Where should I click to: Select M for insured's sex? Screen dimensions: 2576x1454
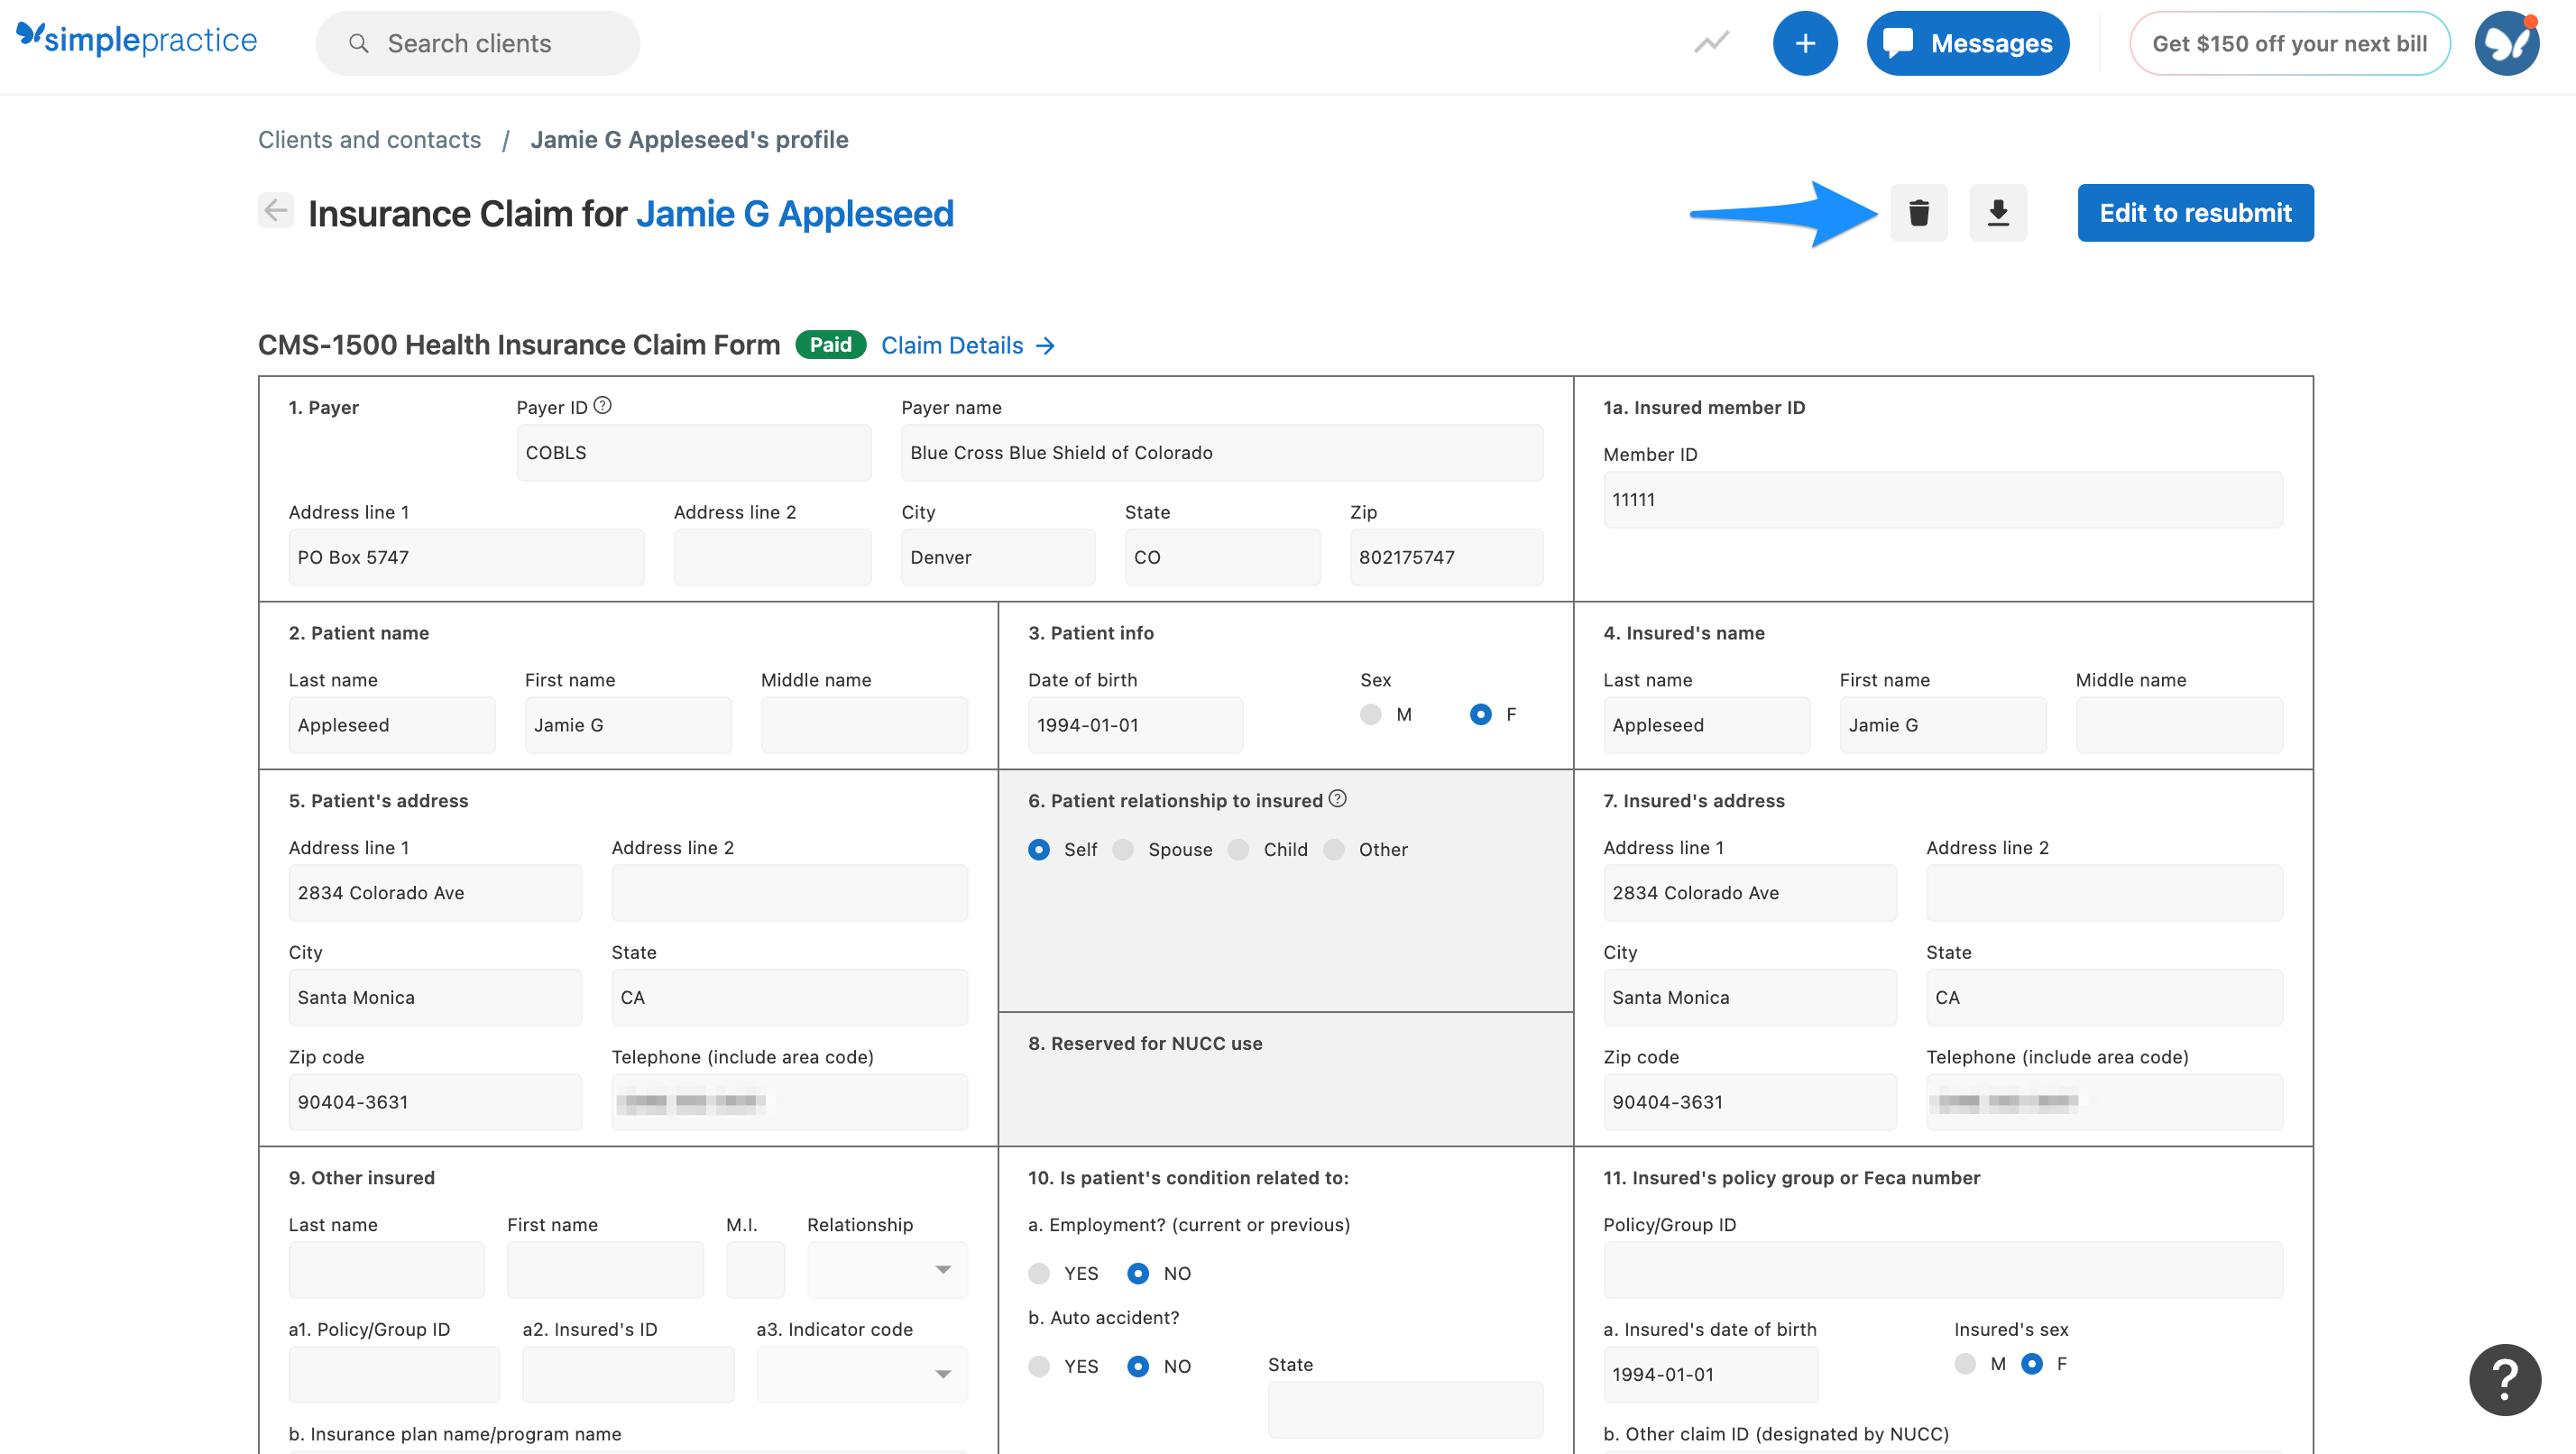1965,1363
